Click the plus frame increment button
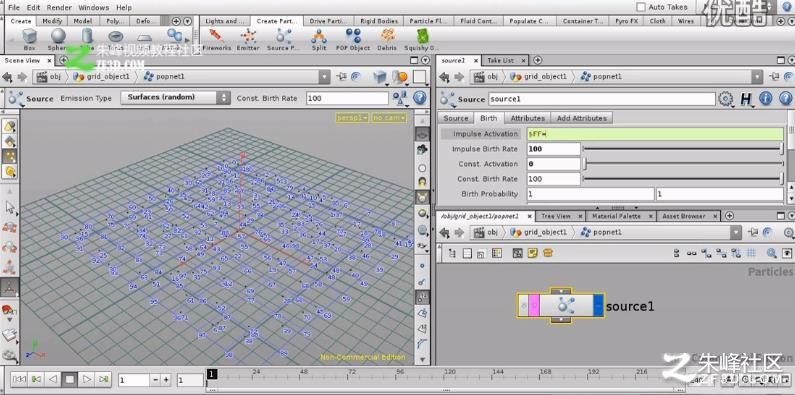795x395 pixels. (x=166, y=380)
